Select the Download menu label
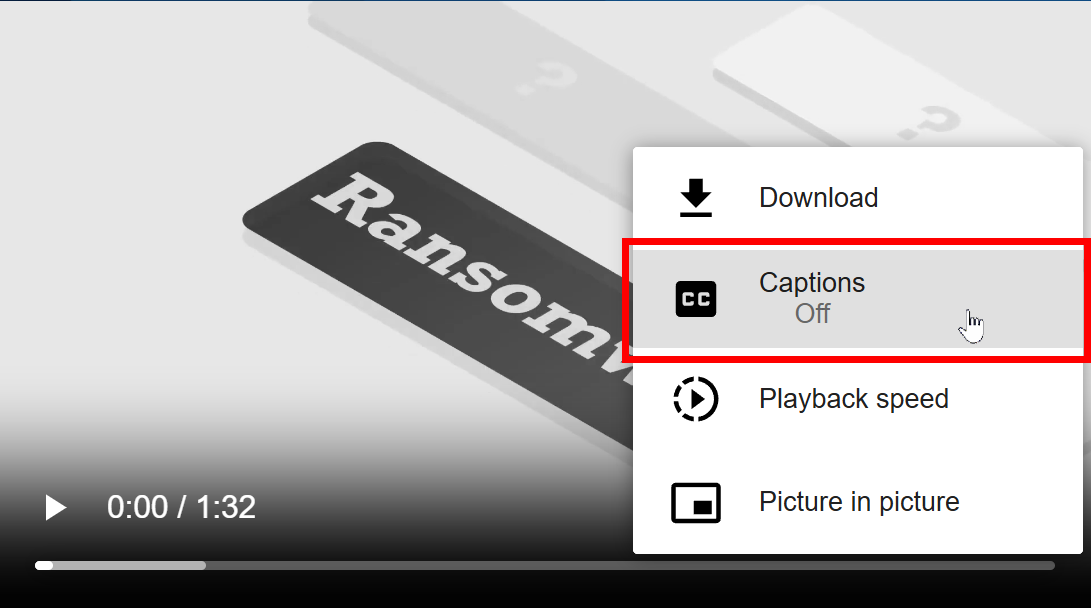 click(x=818, y=198)
